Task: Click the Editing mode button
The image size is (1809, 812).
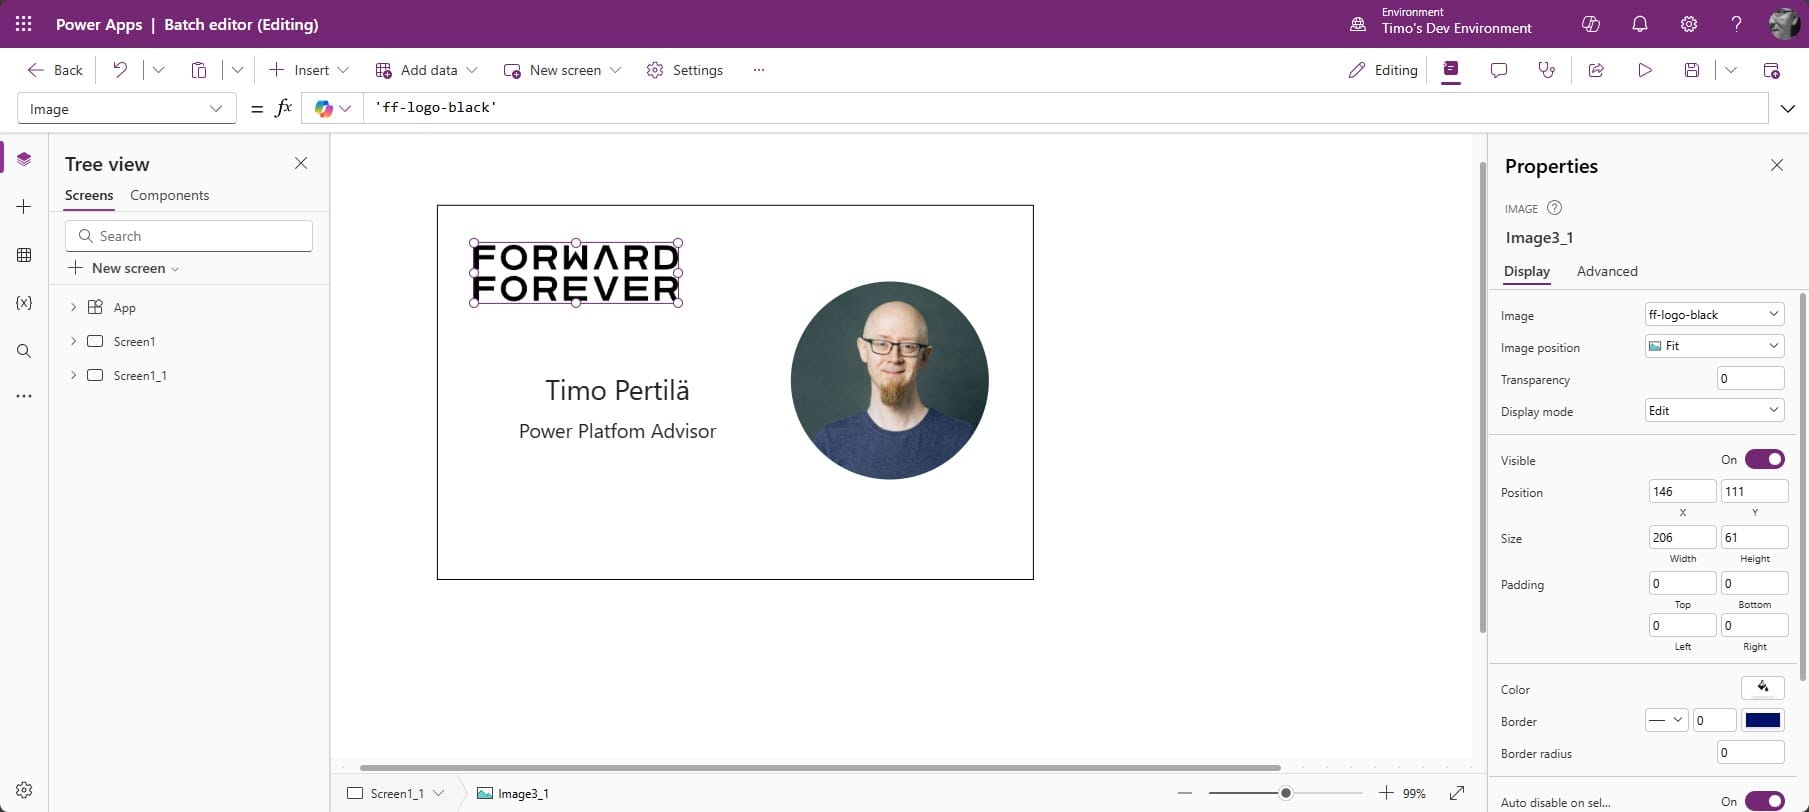Action: click(x=1383, y=70)
